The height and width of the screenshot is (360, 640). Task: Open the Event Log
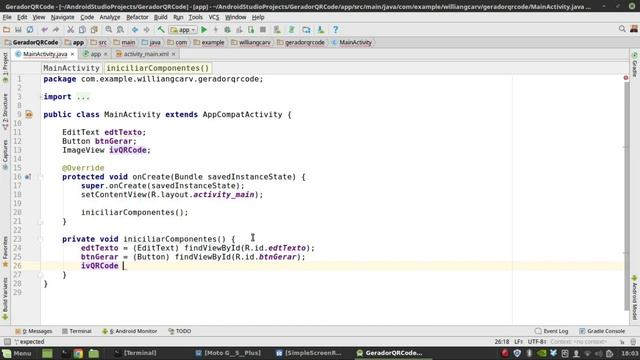click(x=551, y=331)
